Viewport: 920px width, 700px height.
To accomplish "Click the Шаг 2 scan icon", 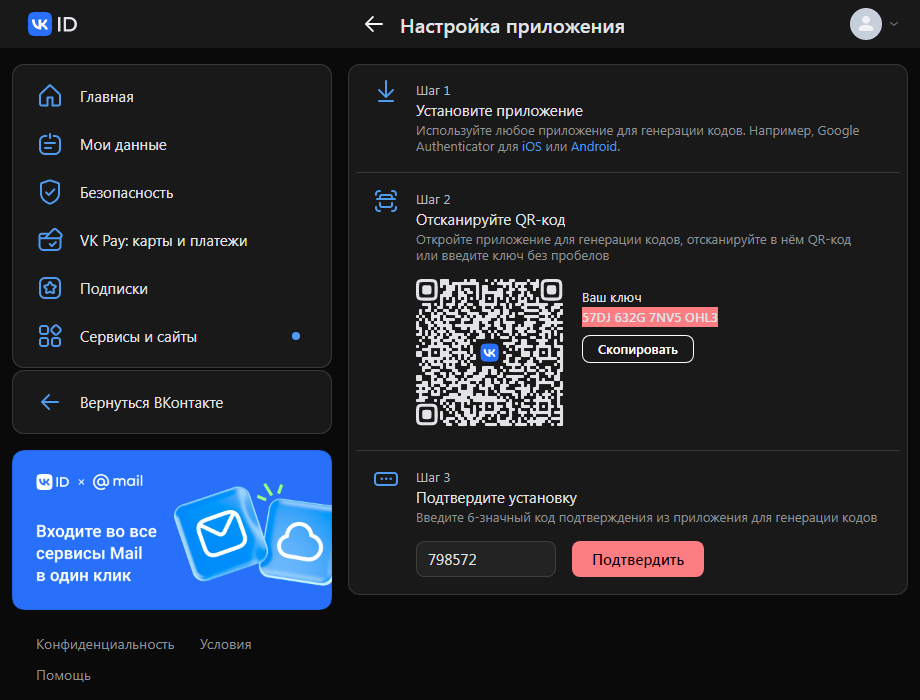I will [x=386, y=201].
